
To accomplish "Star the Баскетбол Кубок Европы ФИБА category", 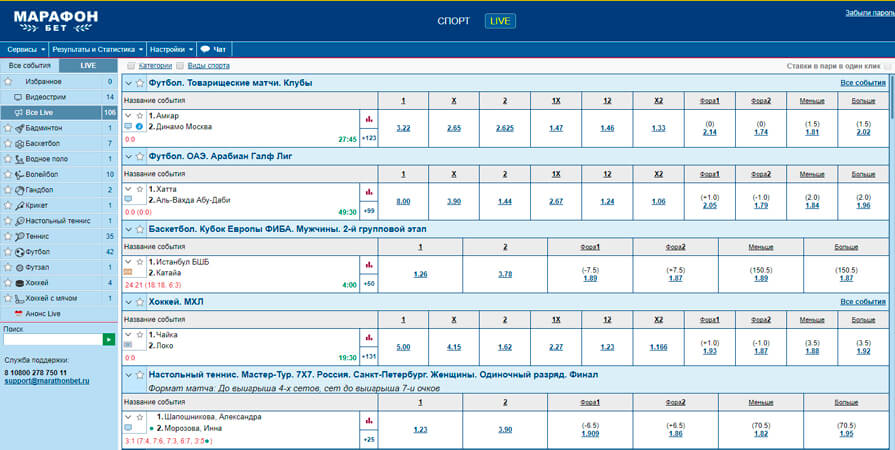I will pyautogui.click(x=140, y=230).
